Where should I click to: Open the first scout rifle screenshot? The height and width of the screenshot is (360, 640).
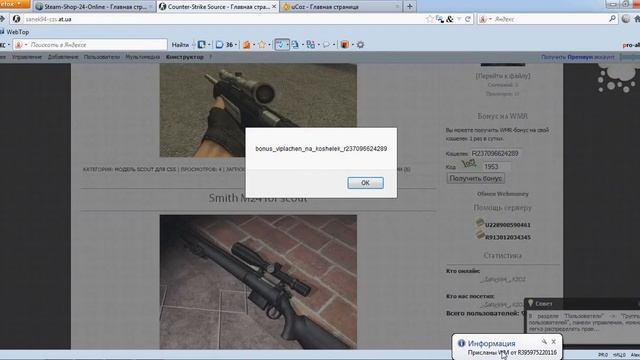click(258, 110)
